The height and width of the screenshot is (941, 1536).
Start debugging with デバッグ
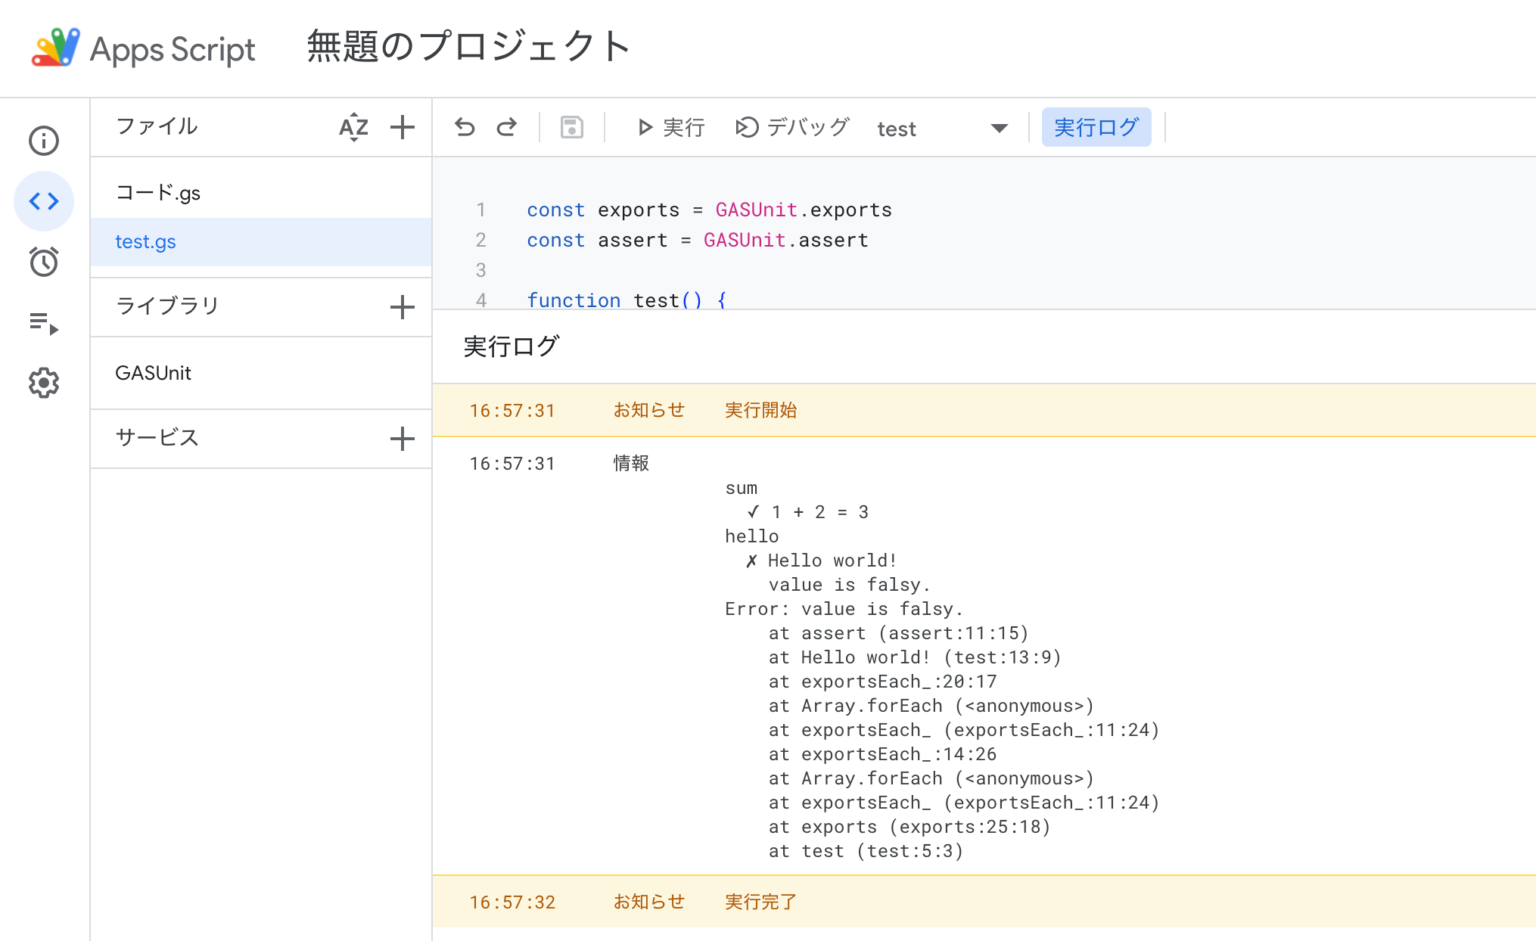(793, 127)
